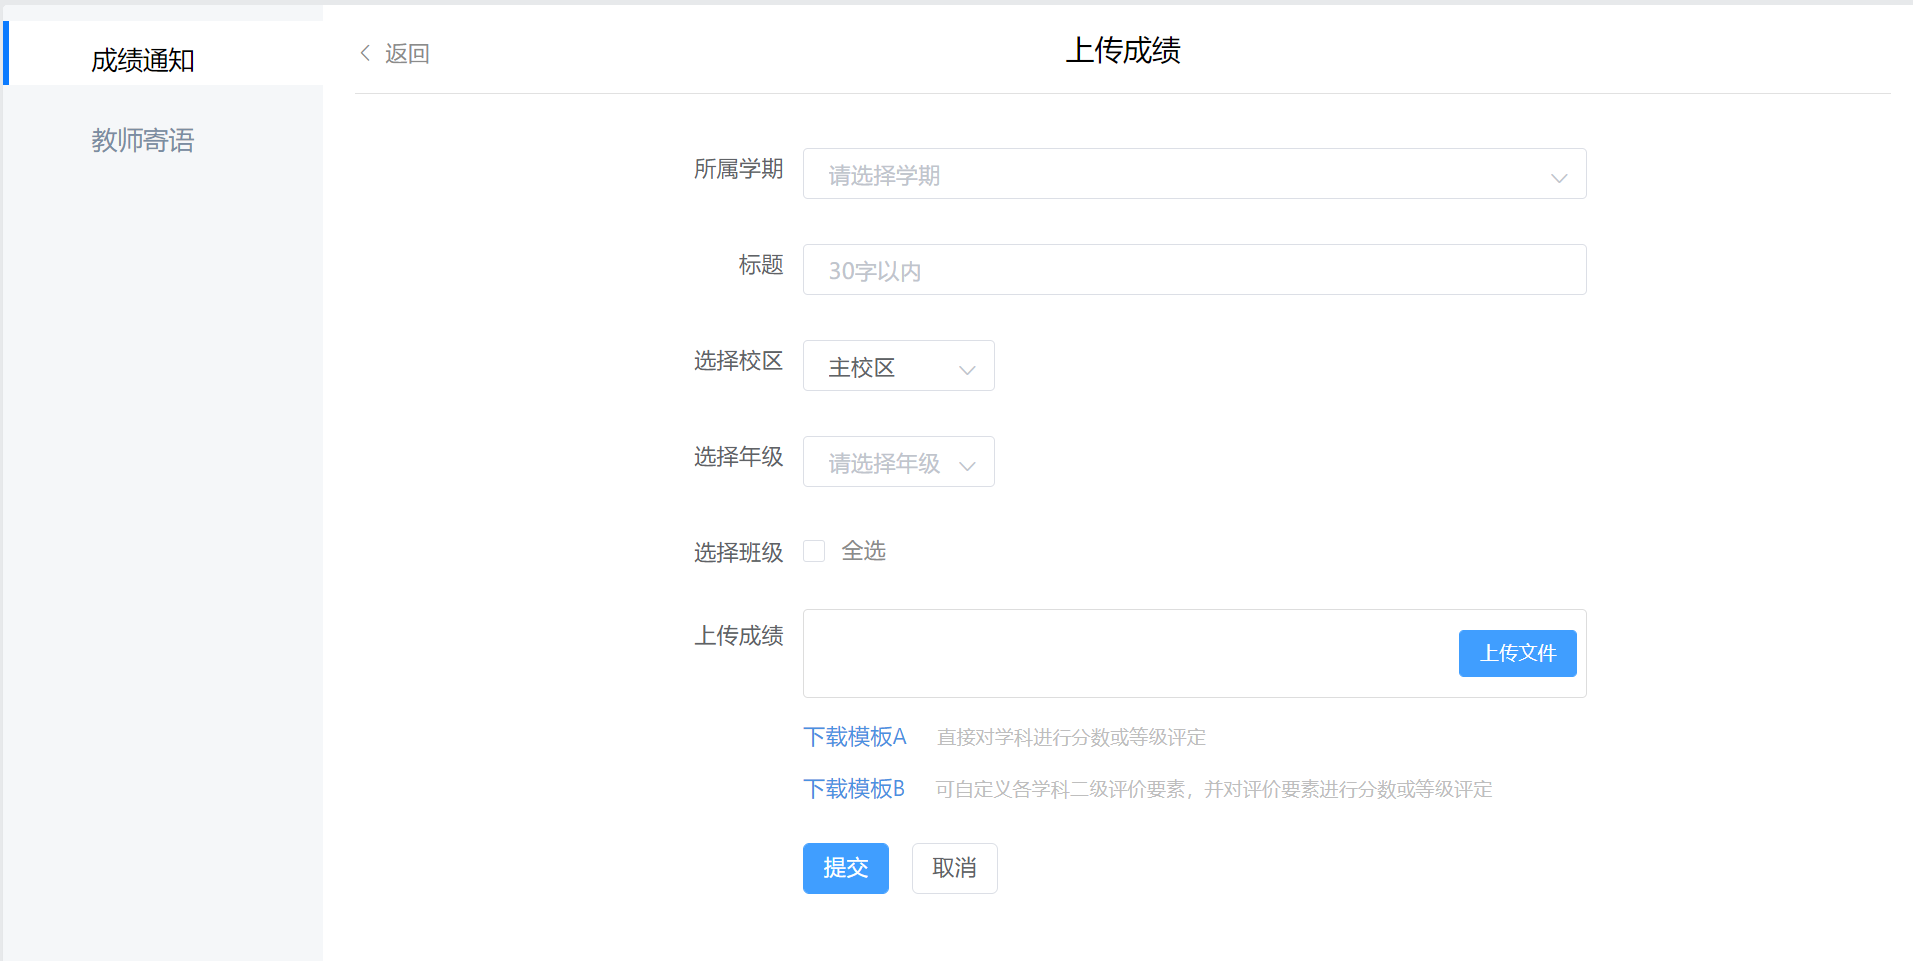Click the chevron icon in 请选择年级 field
This screenshot has width=1913, height=961.
(x=967, y=466)
